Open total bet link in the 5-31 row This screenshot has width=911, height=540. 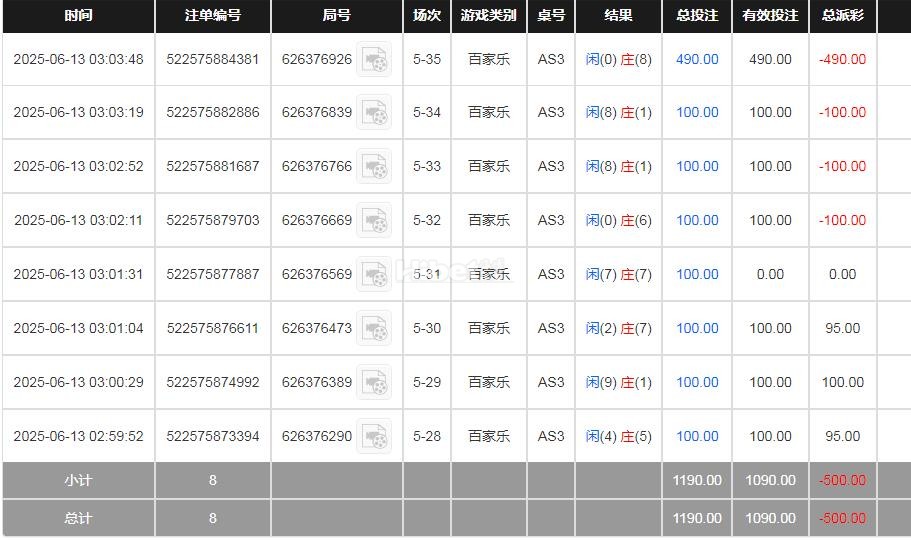click(x=697, y=274)
